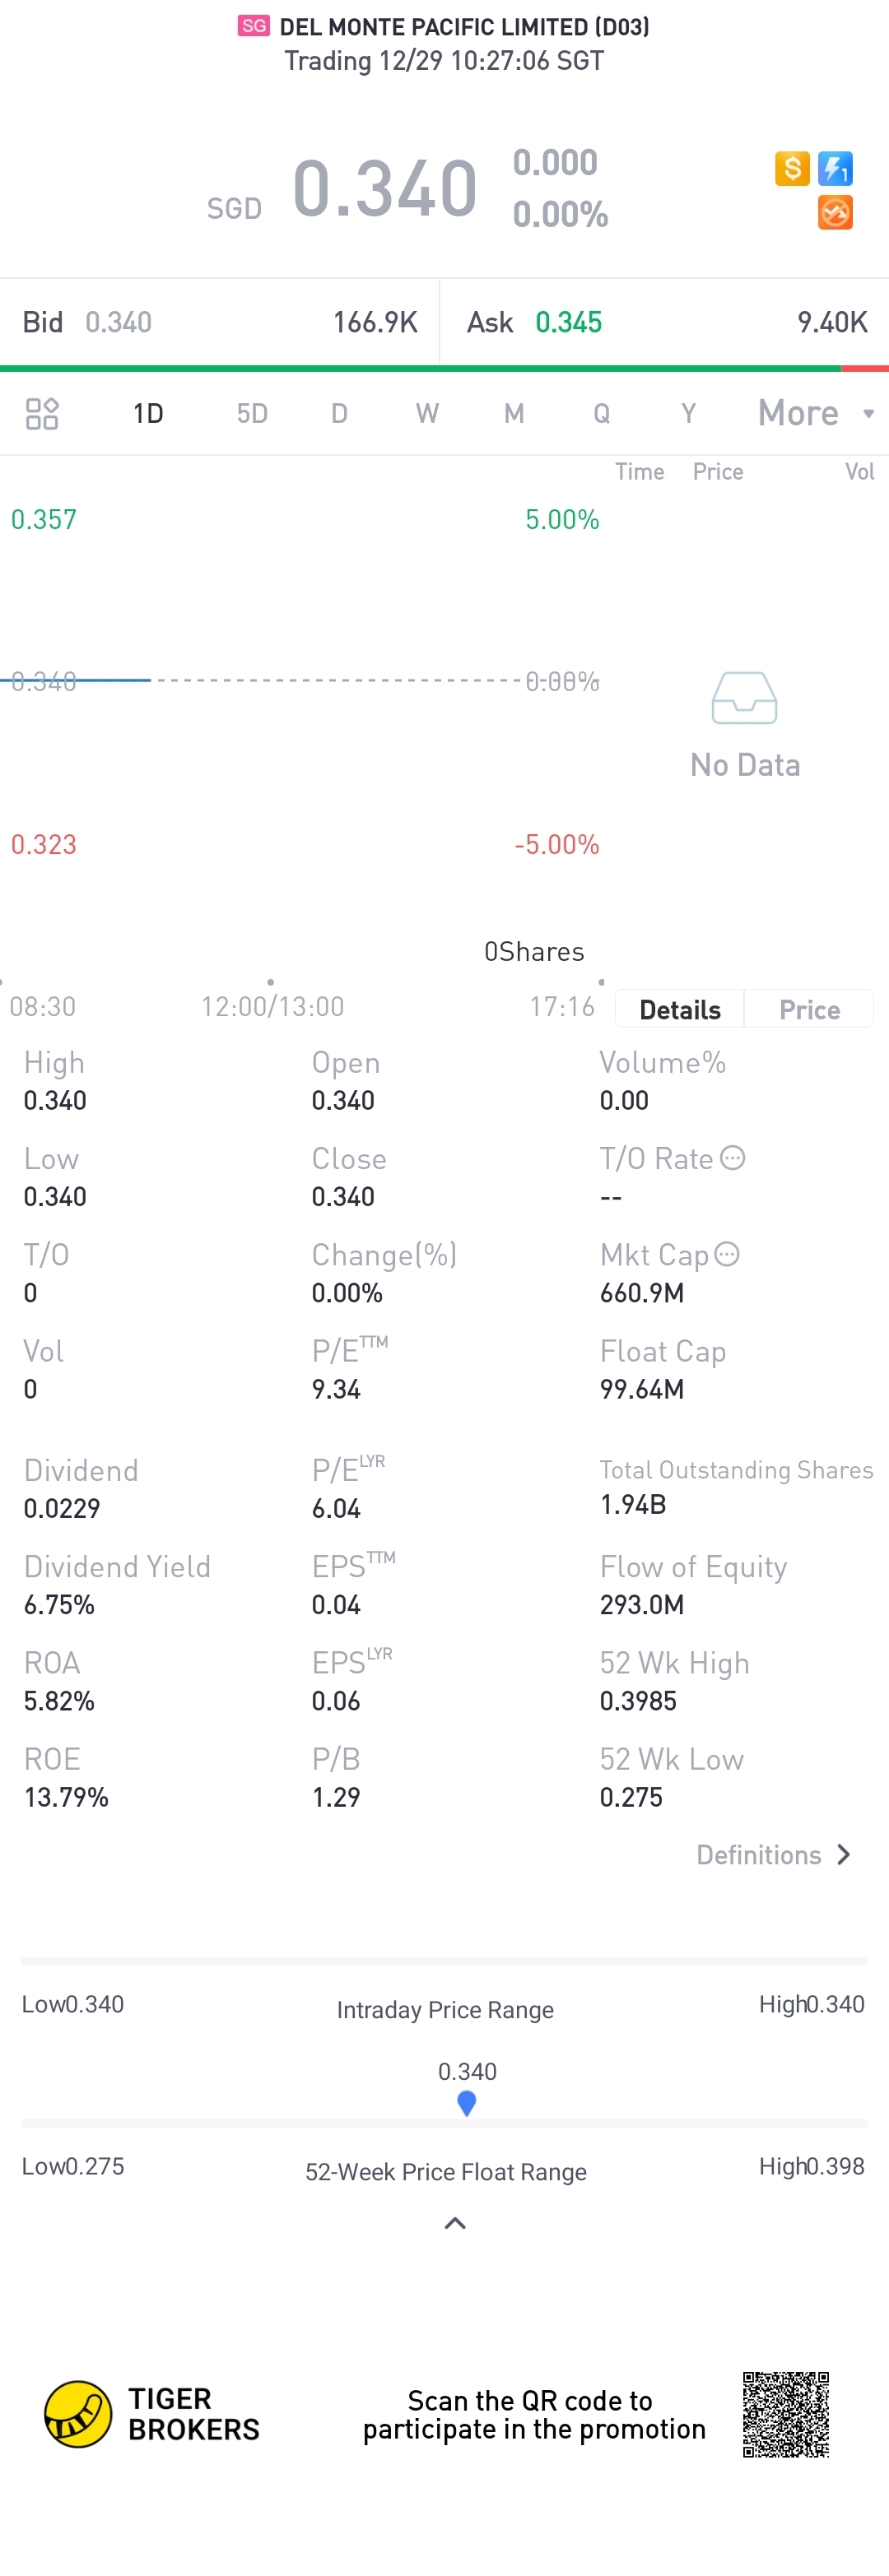Tap the orange no-short-selling badge icon
This screenshot has height=2576, width=889.
click(x=835, y=212)
